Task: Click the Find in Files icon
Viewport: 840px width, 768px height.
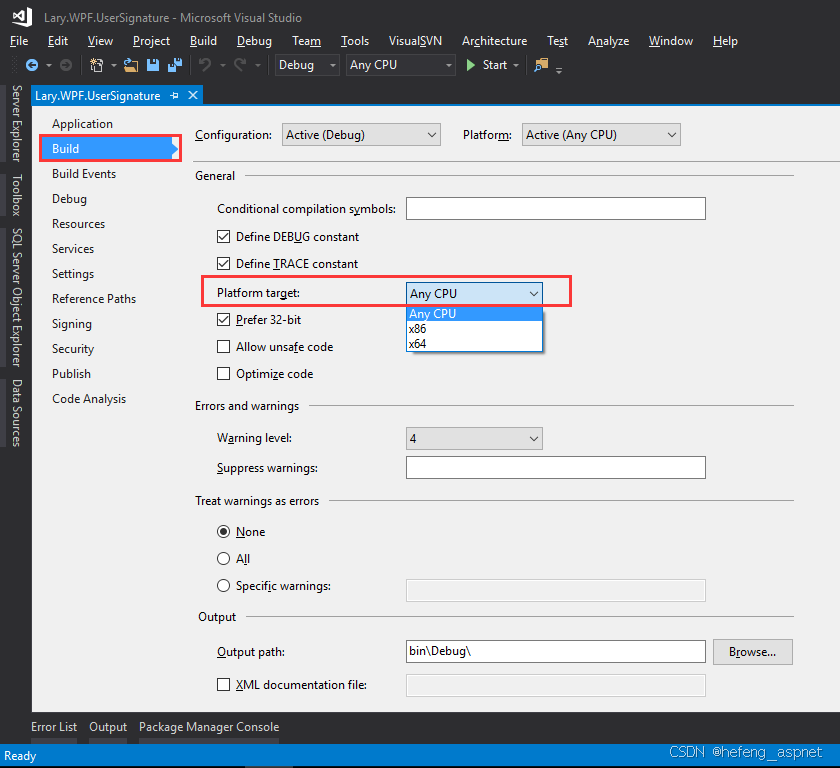Action: 541,65
